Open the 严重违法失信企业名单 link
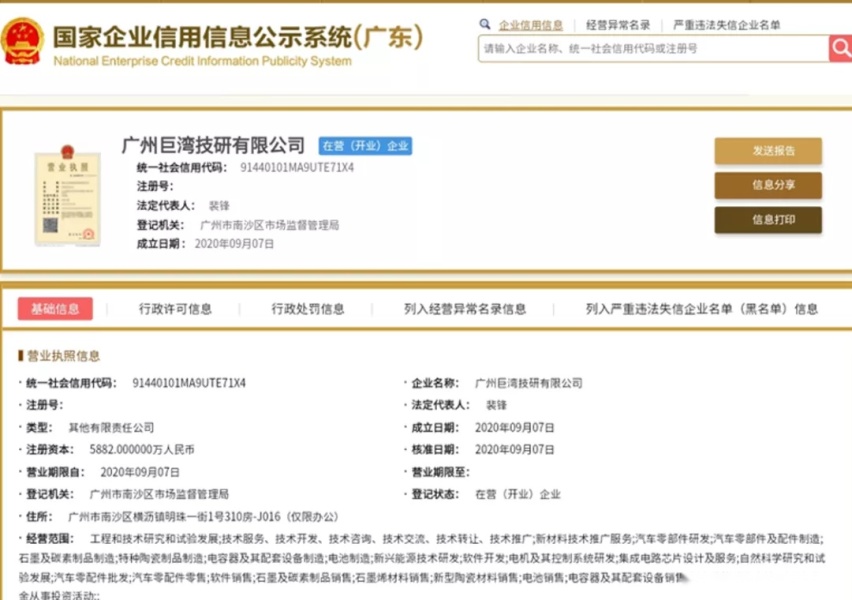This screenshot has width=852, height=600. [726, 25]
